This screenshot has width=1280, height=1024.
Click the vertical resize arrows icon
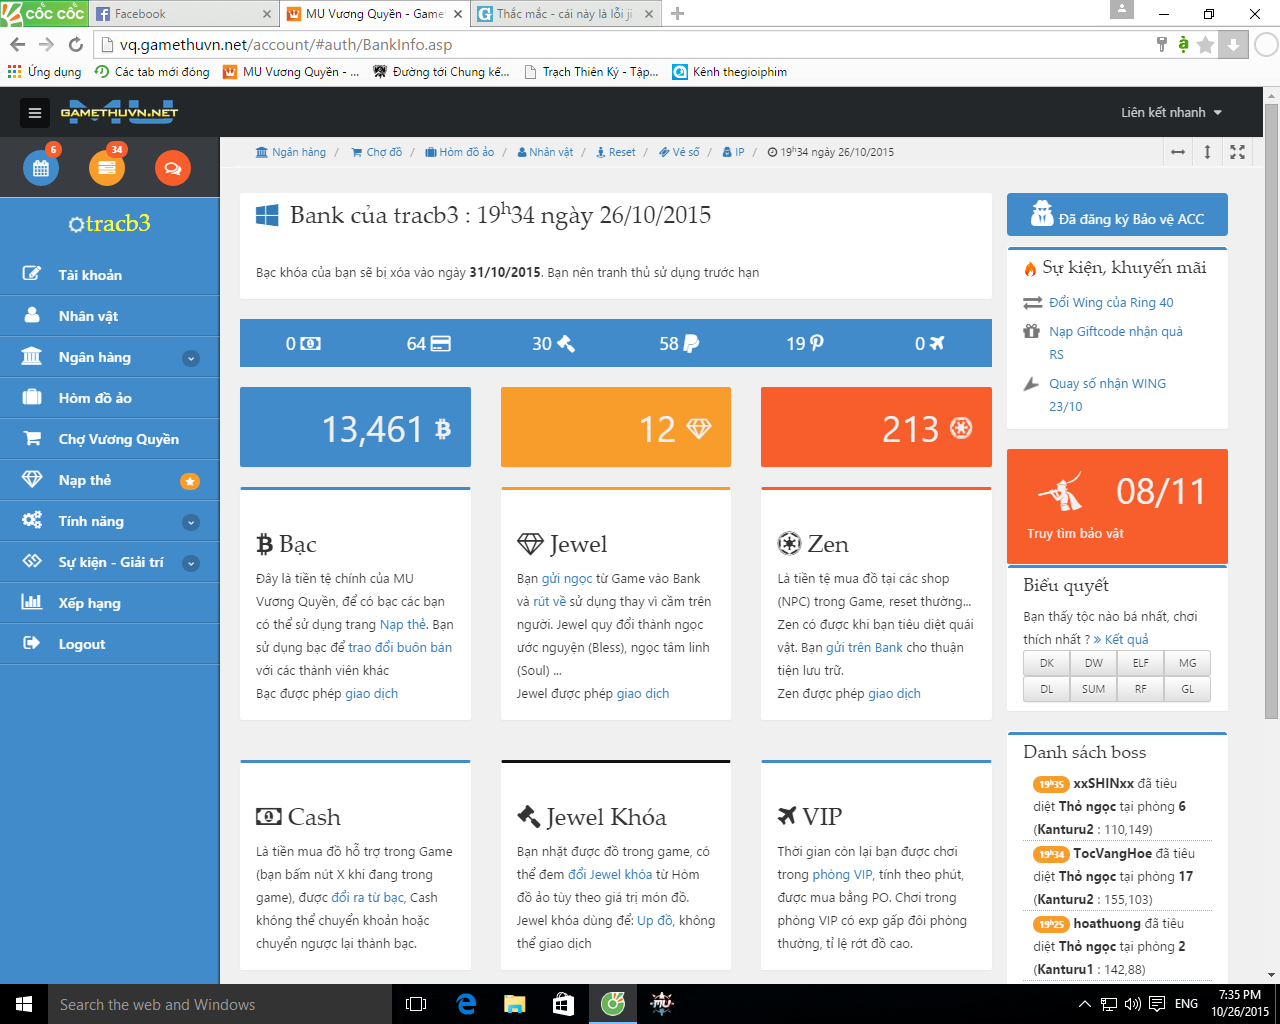(1207, 152)
